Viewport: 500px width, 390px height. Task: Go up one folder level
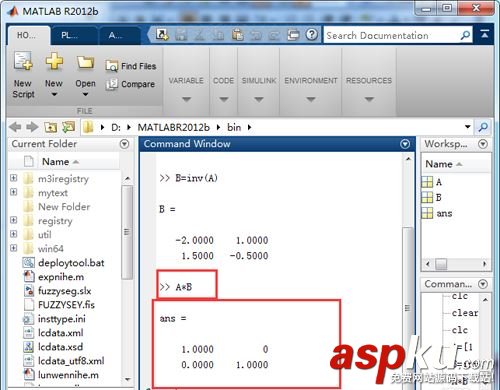tap(51, 127)
